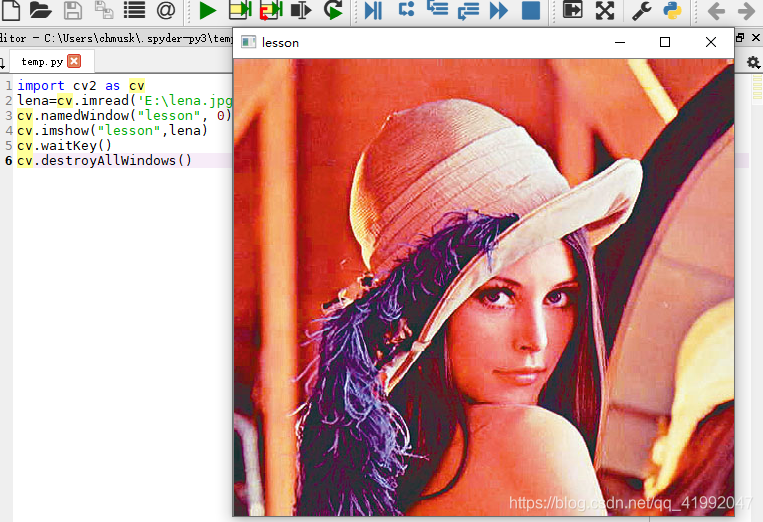
Task: Click line number 3 in the editor gutter
Action: click(x=9, y=116)
